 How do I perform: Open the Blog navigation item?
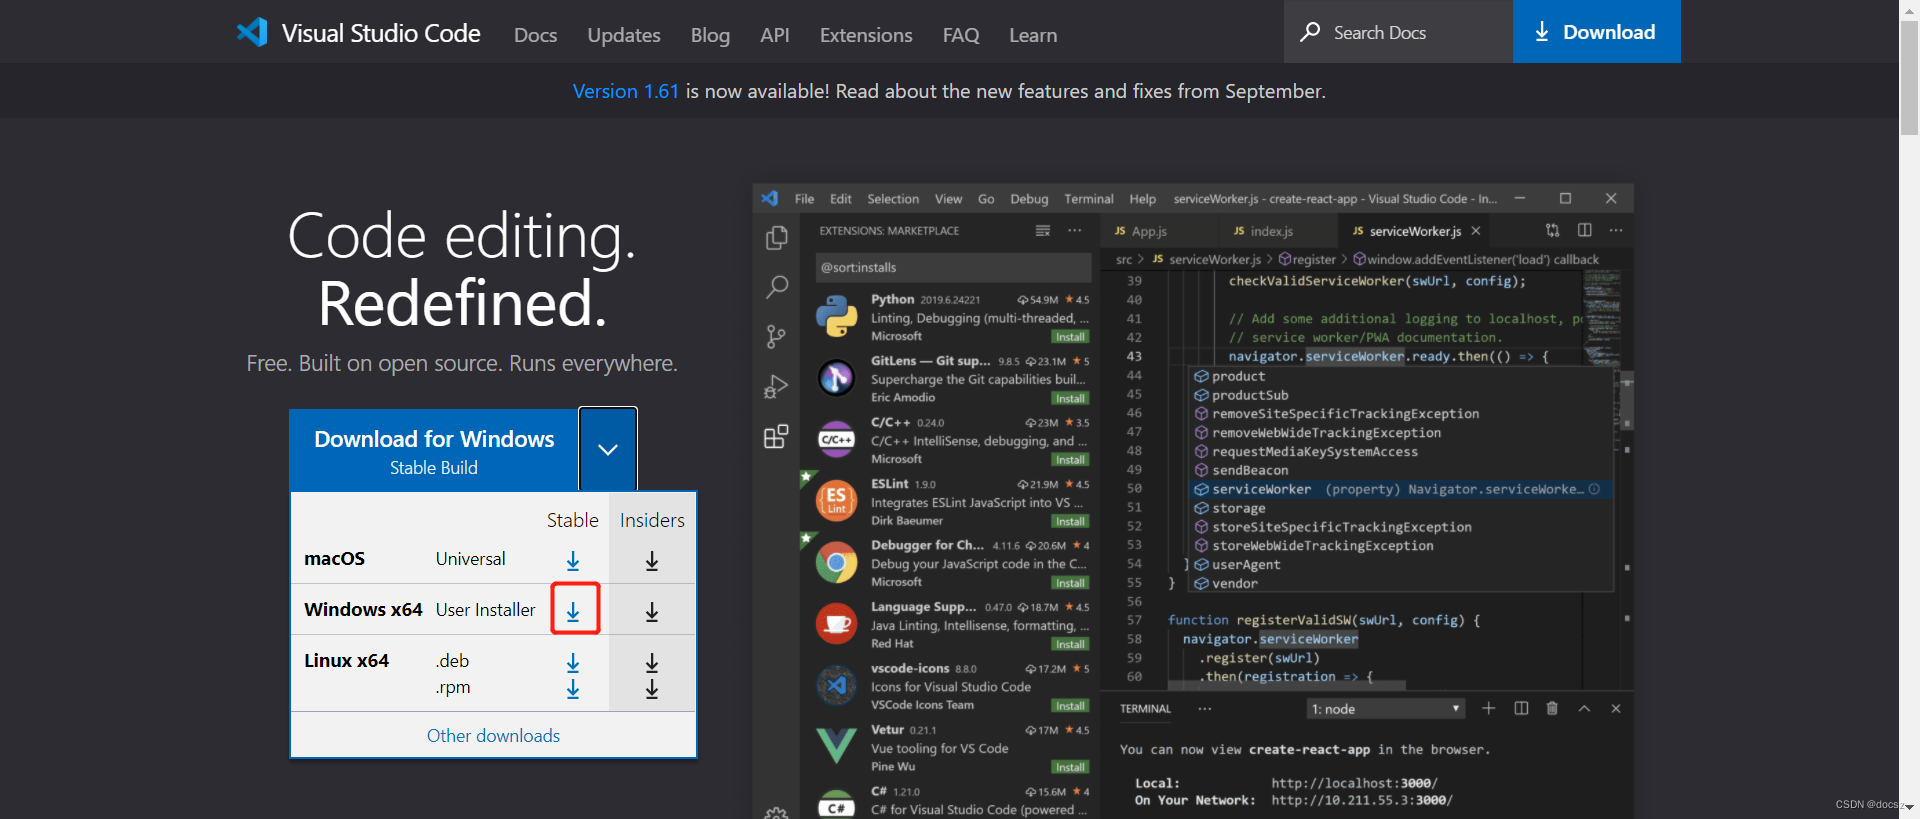click(710, 35)
